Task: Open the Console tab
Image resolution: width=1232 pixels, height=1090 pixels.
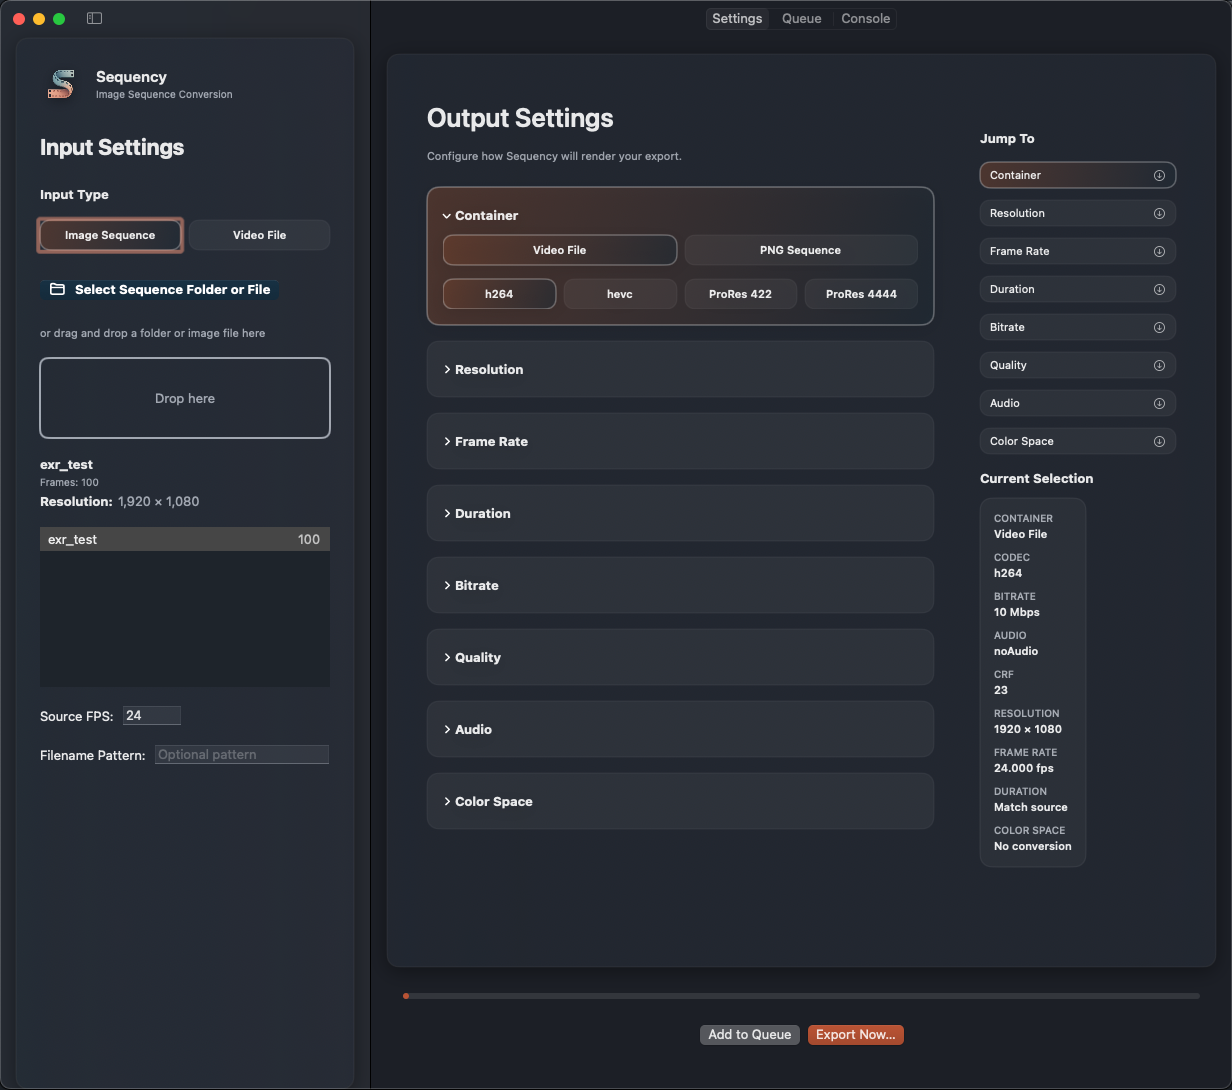Action: point(864,18)
